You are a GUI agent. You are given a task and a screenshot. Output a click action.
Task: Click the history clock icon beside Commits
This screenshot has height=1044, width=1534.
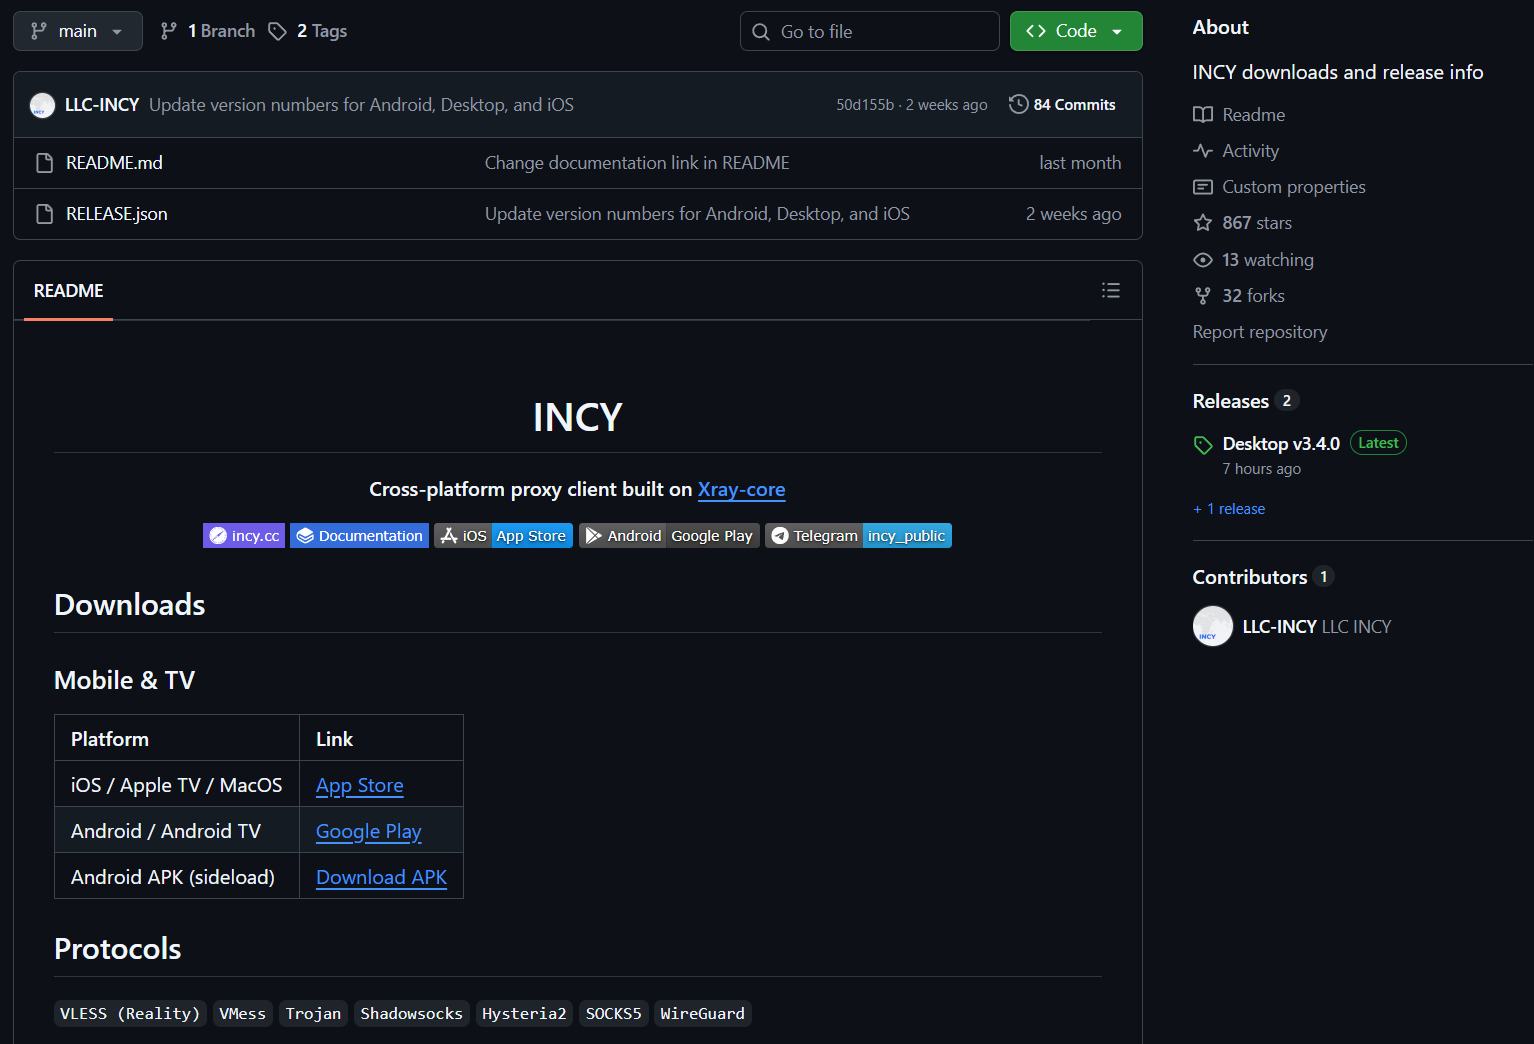(1018, 104)
